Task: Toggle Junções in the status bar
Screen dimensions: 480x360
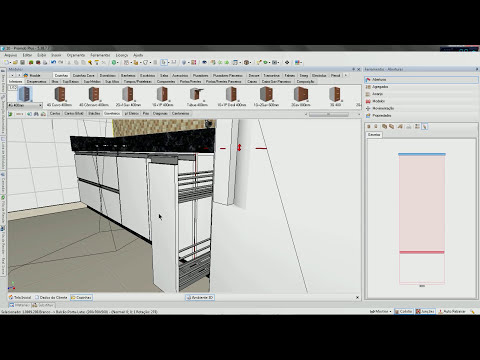Action: click(x=425, y=311)
